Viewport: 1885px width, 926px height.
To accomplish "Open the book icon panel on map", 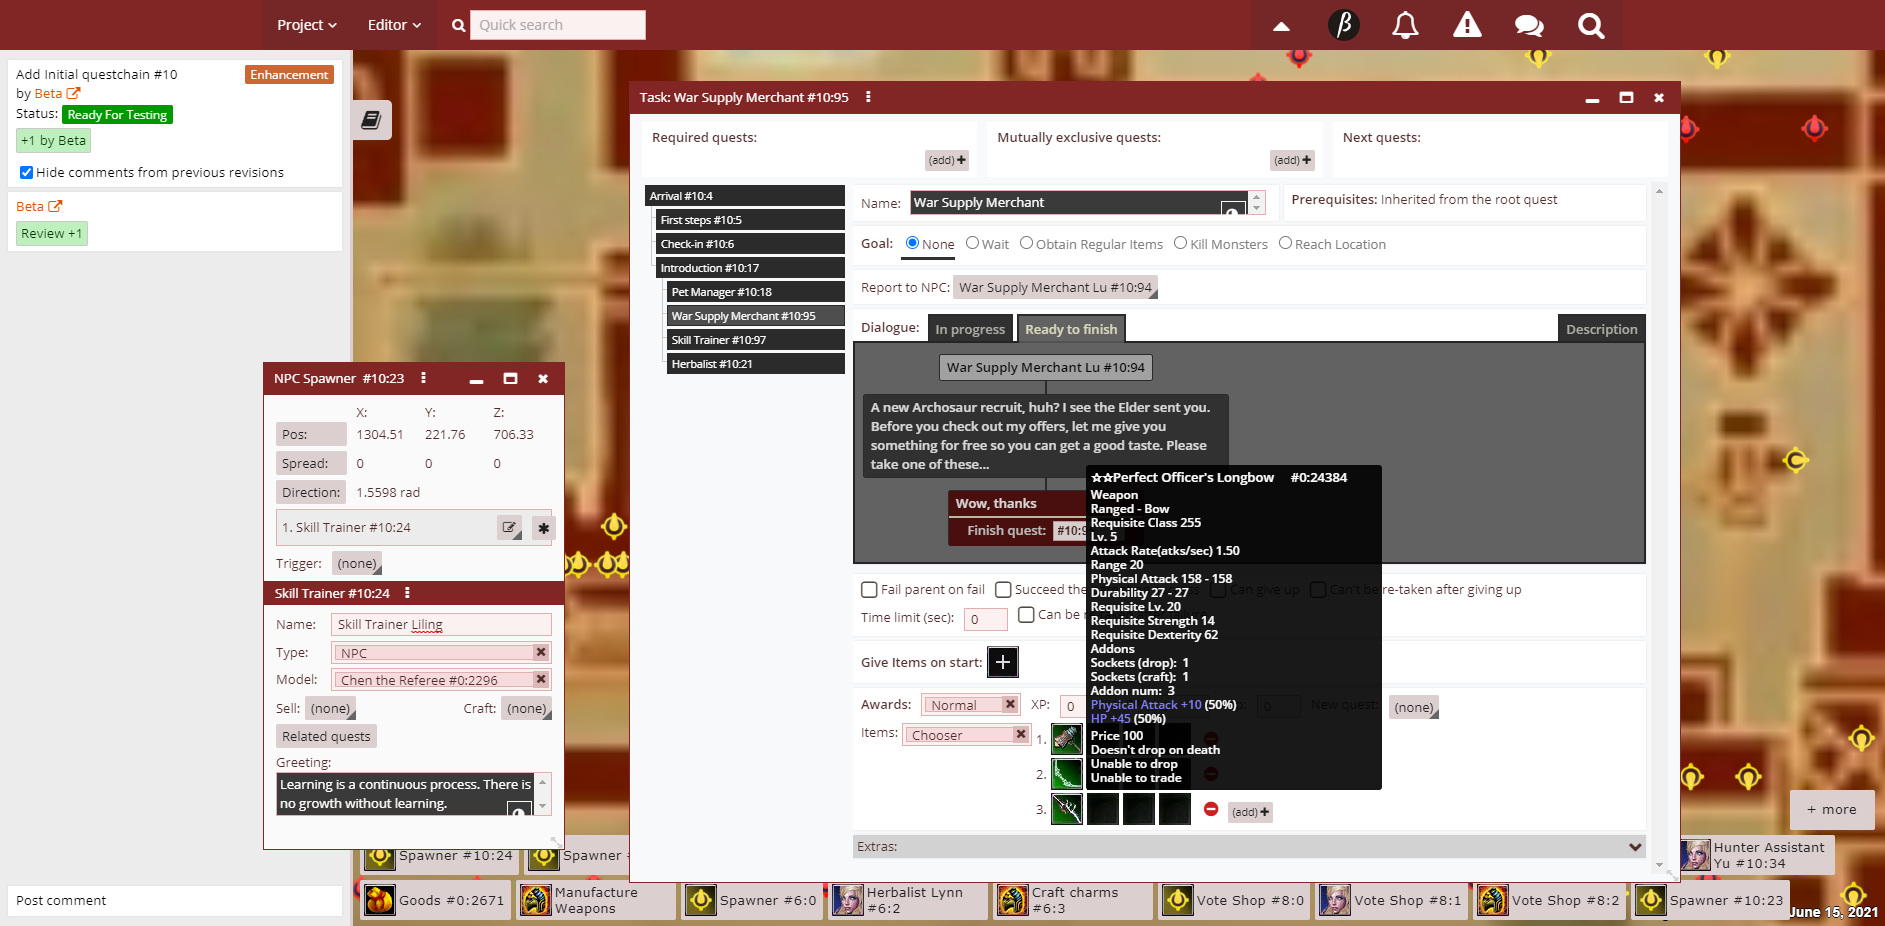I will tap(371, 120).
